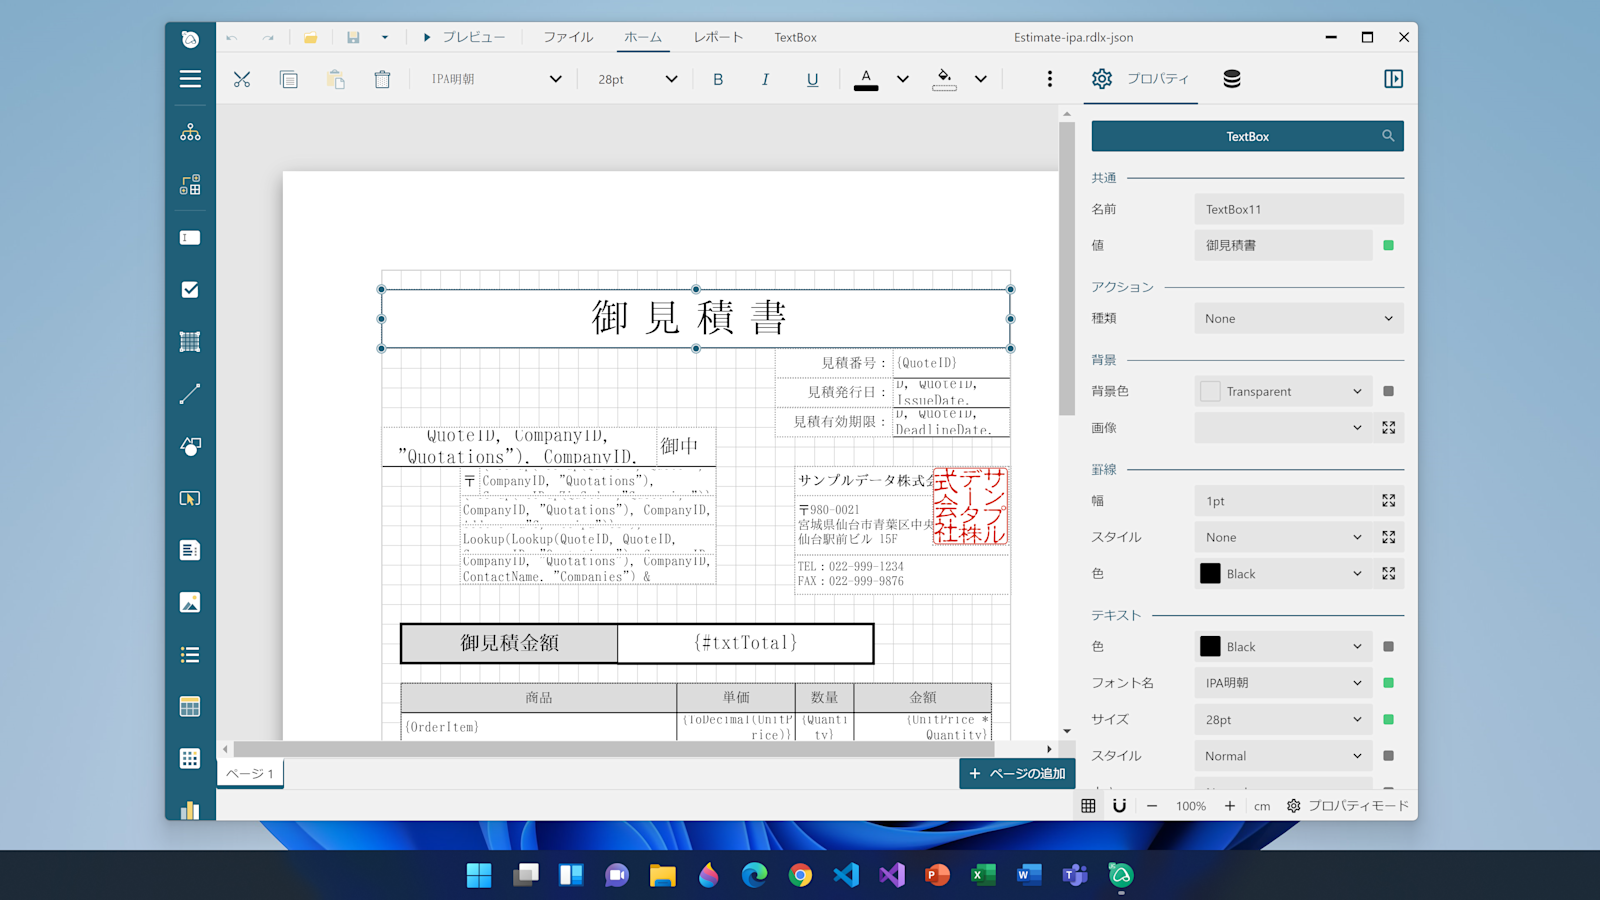
Task: Select the Line tool in sidebar
Action: (190, 394)
